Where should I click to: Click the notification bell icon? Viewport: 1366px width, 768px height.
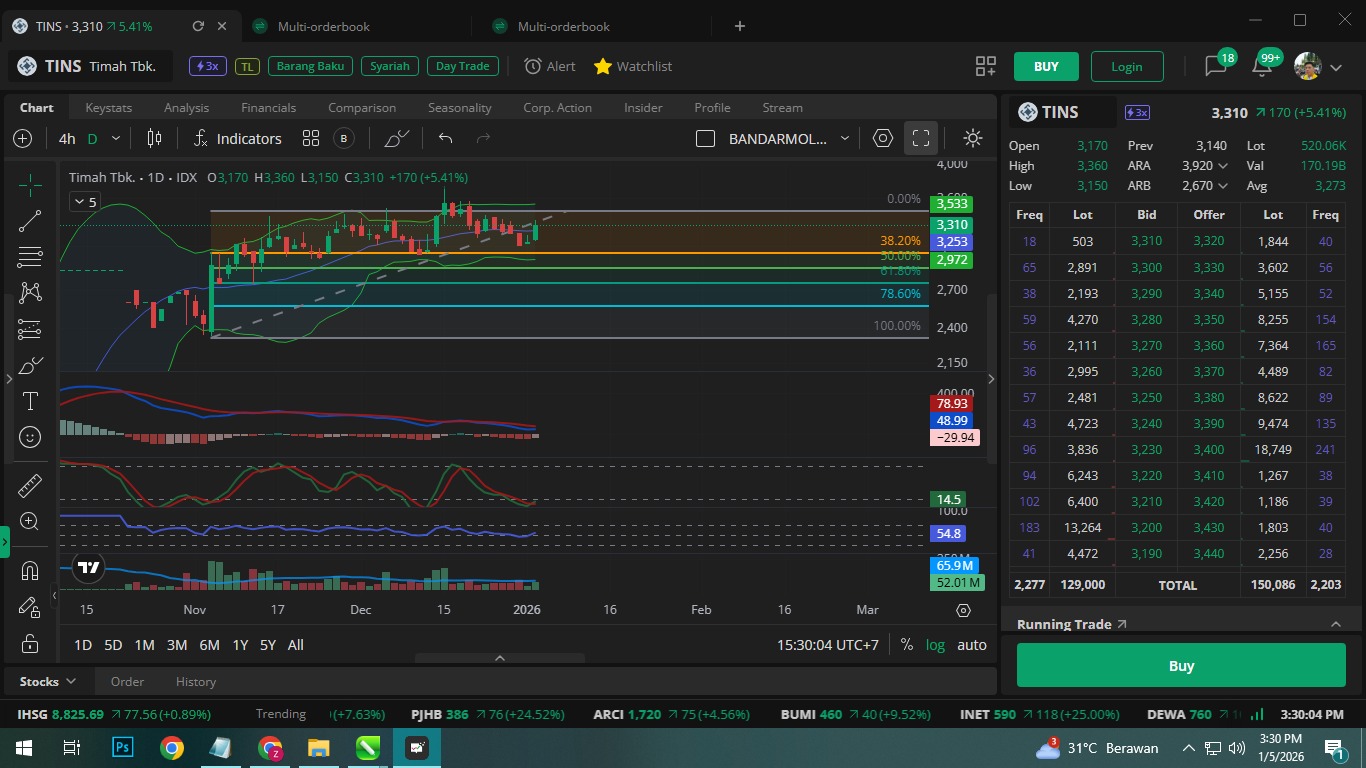click(x=1262, y=67)
